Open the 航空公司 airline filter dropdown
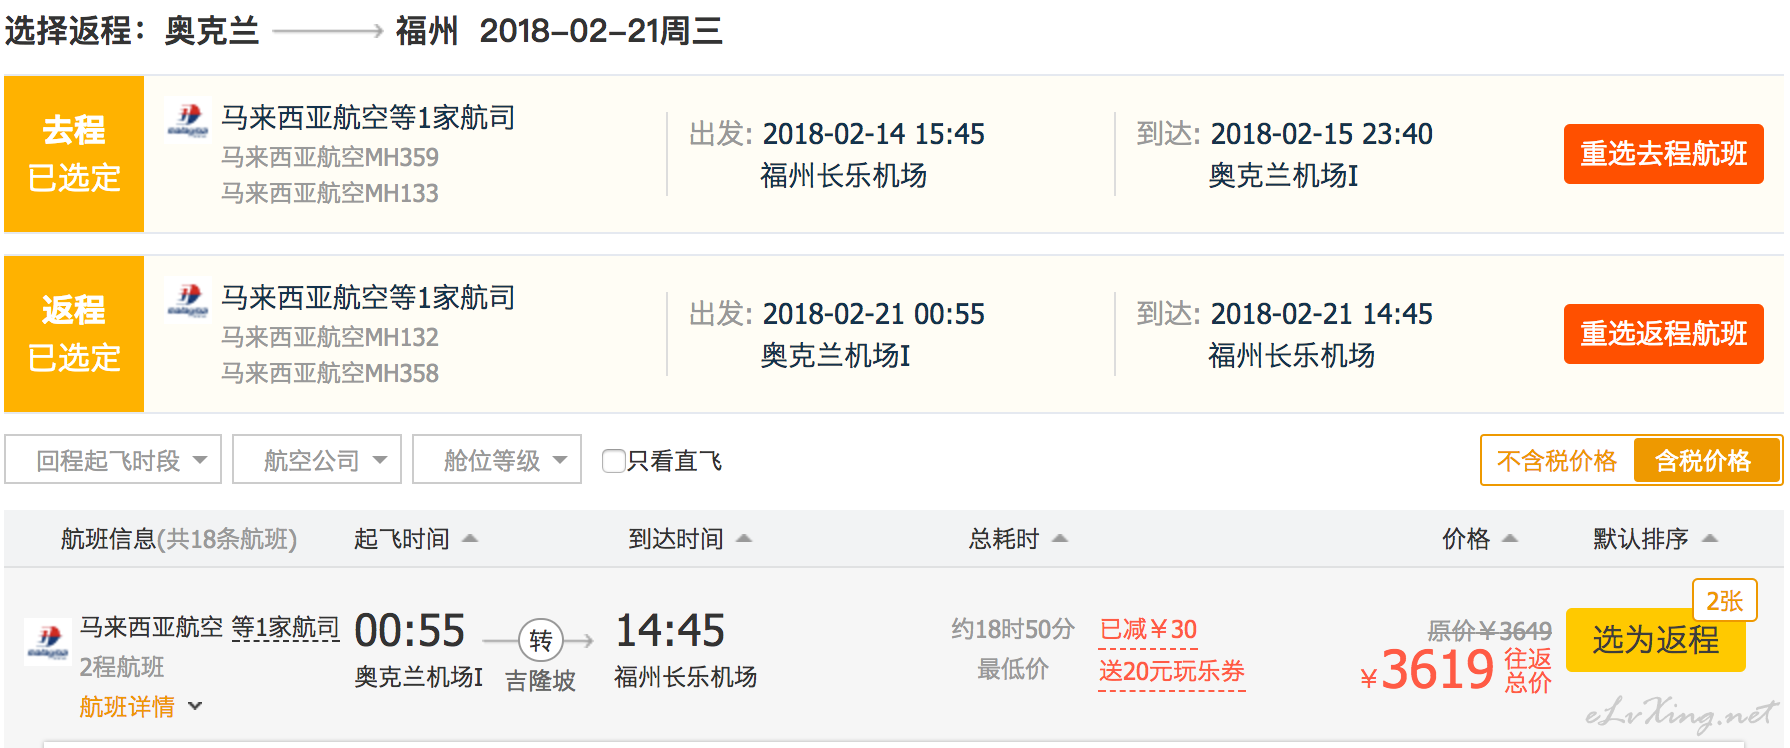1790x748 pixels. 317,460
